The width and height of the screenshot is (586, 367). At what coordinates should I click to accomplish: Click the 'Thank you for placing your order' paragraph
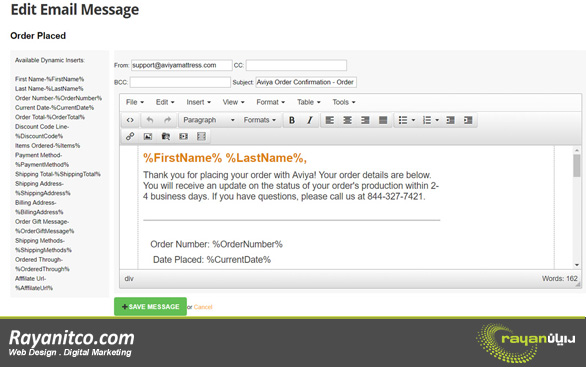tap(291, 185)
